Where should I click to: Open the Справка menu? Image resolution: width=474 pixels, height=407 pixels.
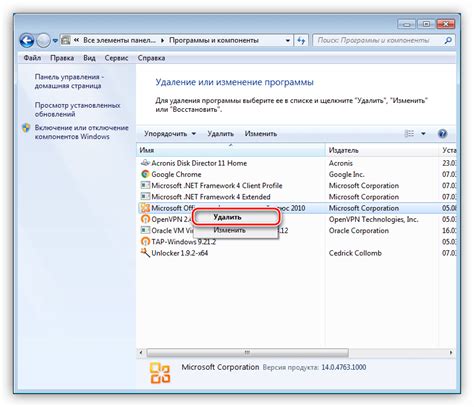point(151,58)
